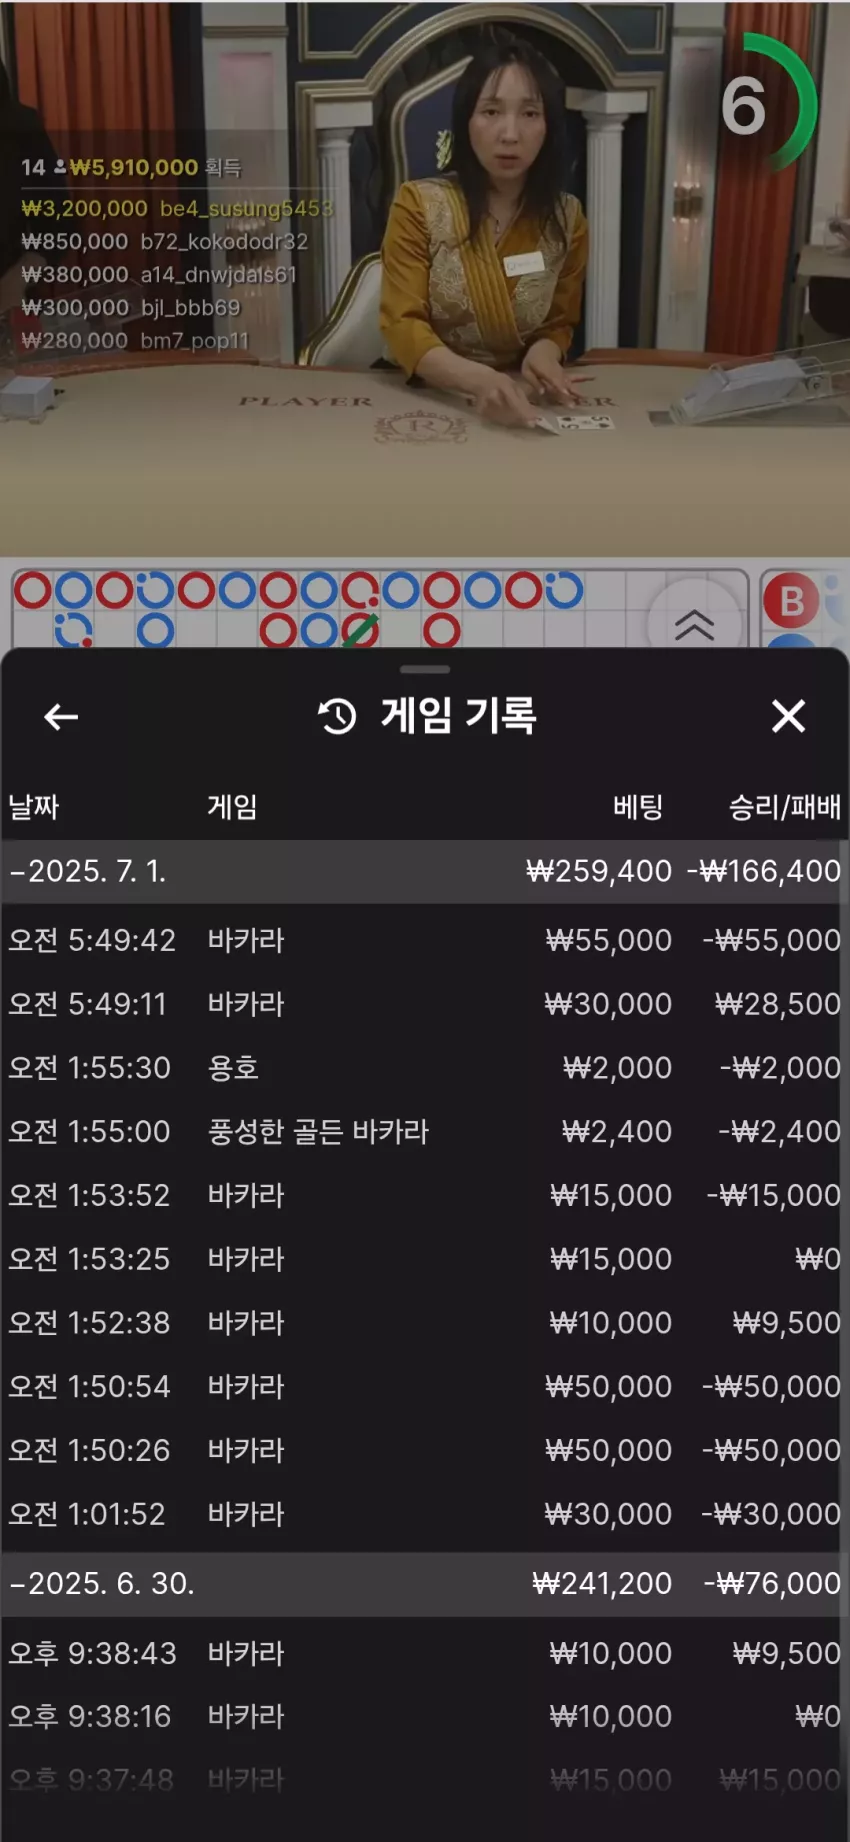Tap winner bm7_pop11 in the list
The height and width of the screenshot is (1842, 850).
(x=135, y=340)
